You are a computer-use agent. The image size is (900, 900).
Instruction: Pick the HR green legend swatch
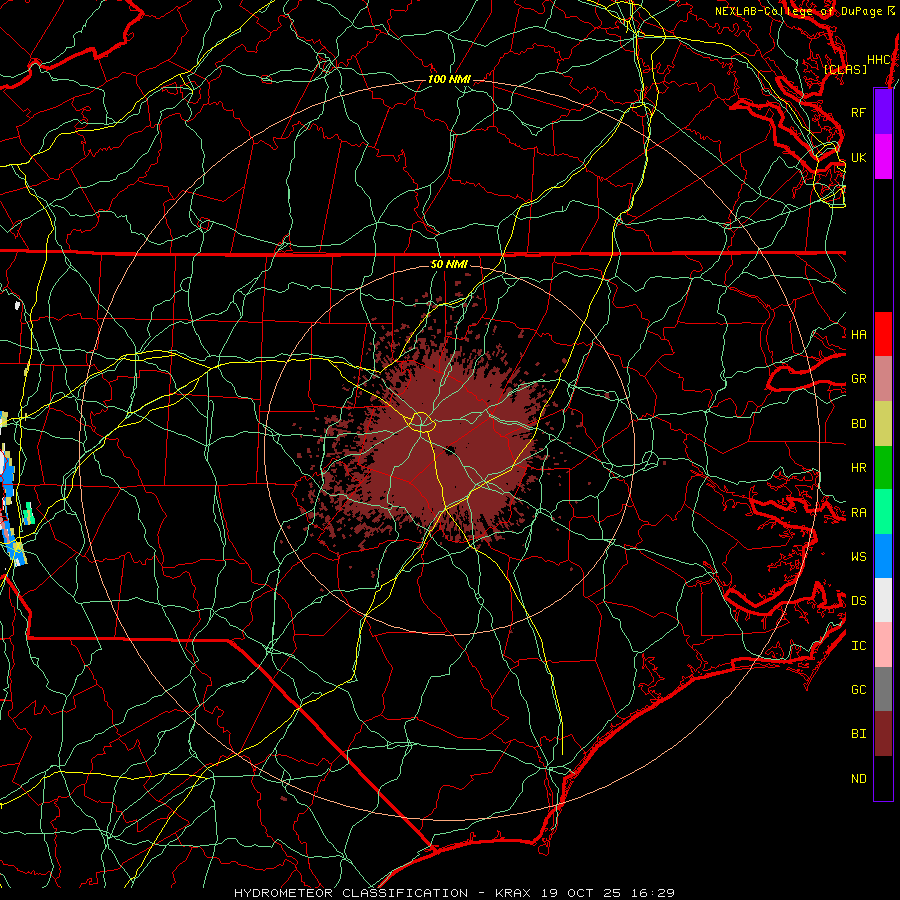coord(883,468)
